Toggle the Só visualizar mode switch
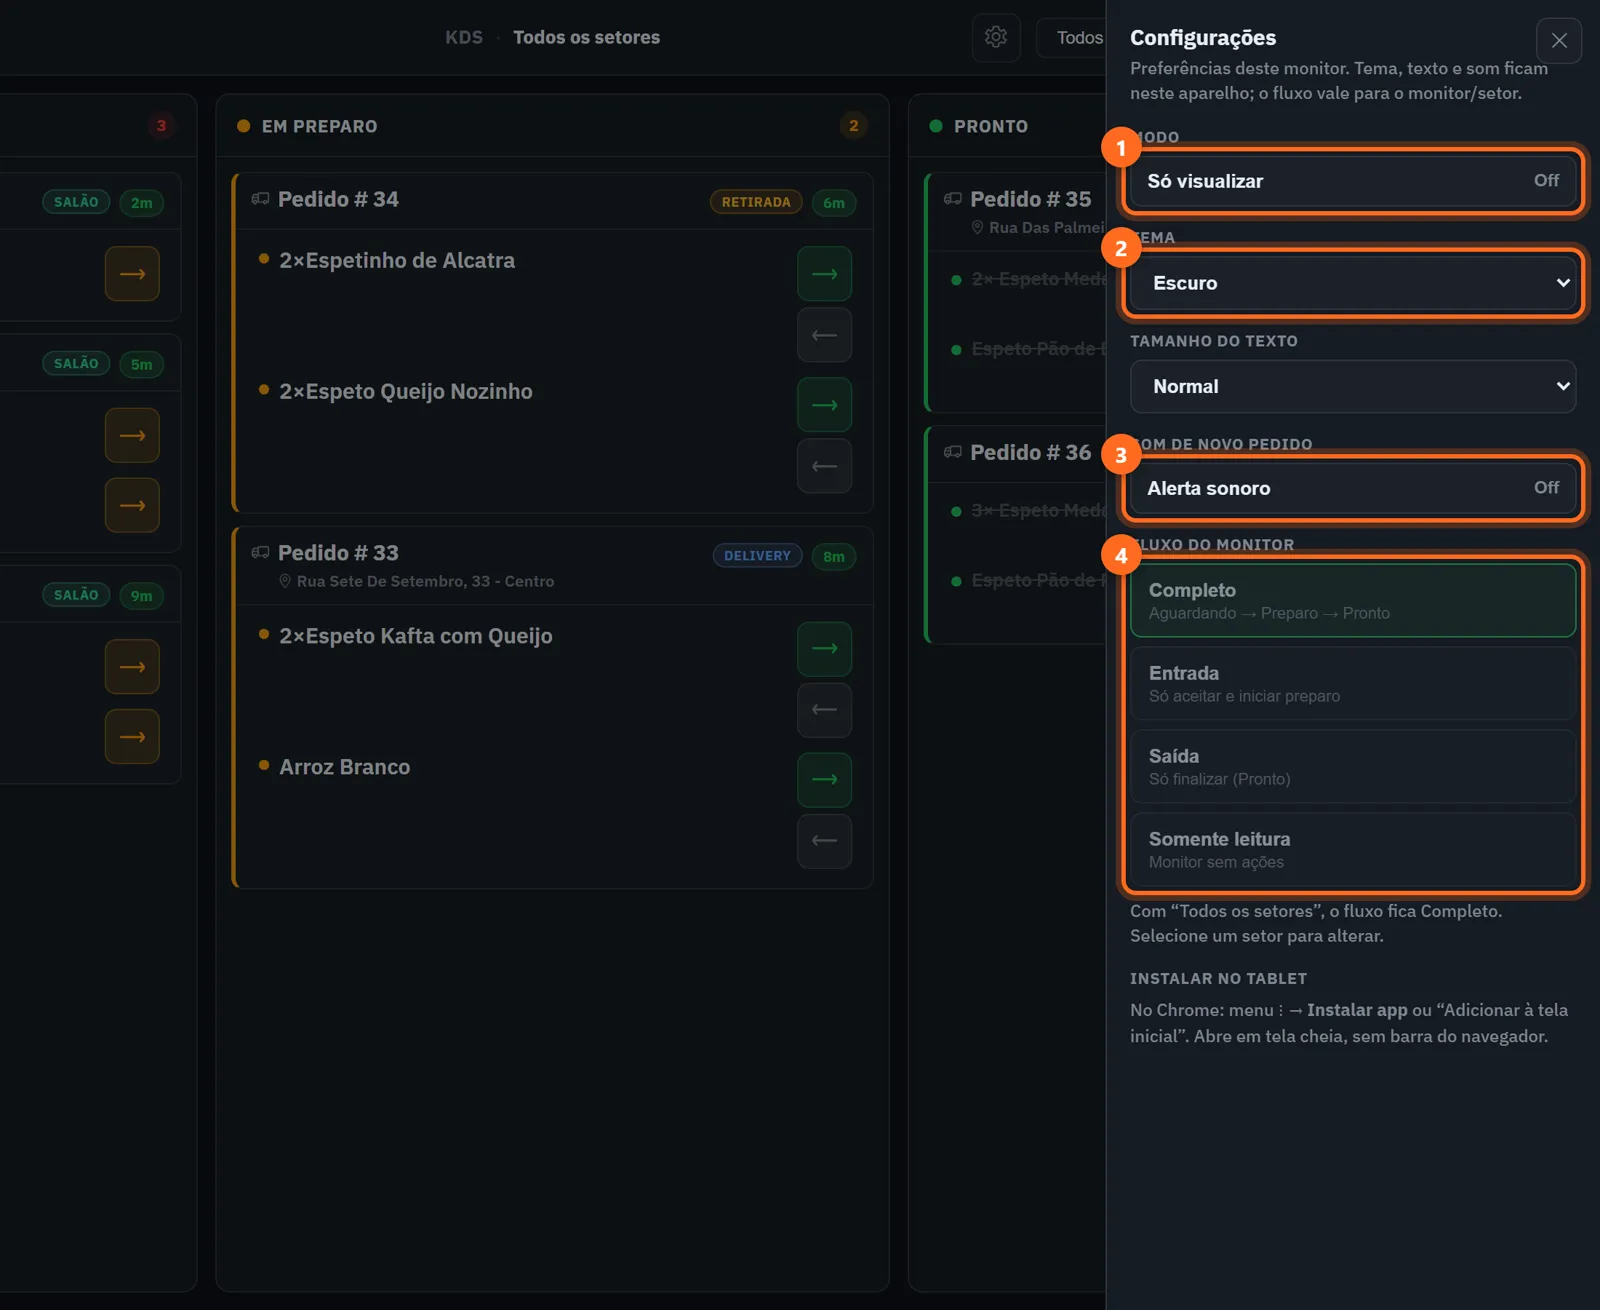1600x1310 pixels. [x=1353, y=181]
